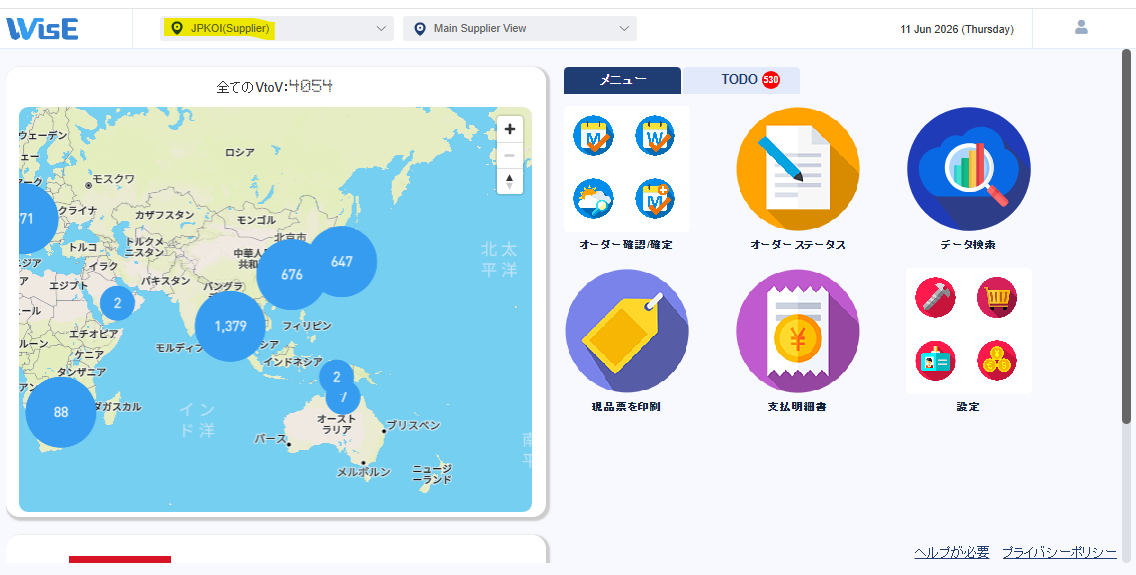Open the ID card settings icon
Image resolution: width=1136 pixels, height=575 pixels.
click(935, 360)
